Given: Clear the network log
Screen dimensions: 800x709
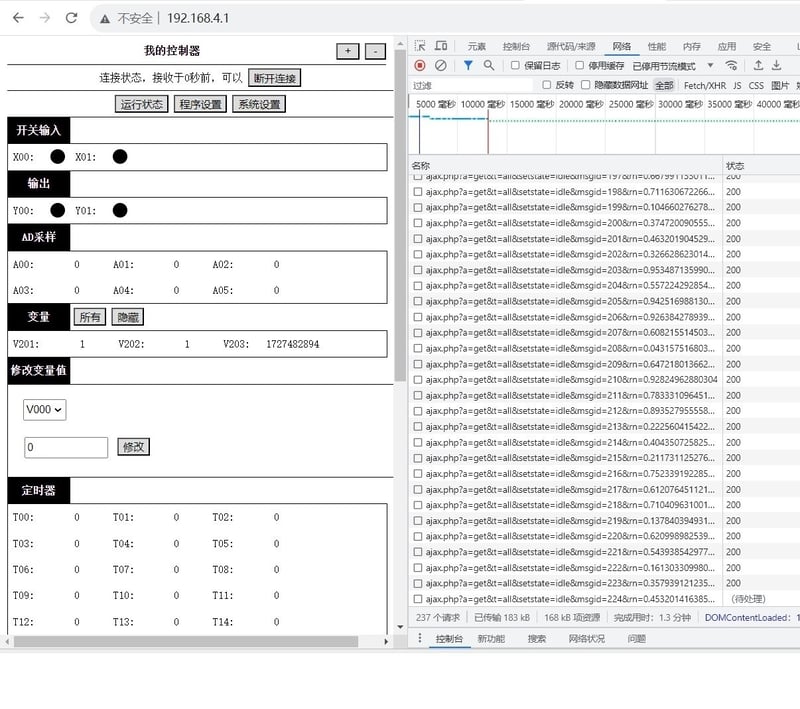Looking at the screenshot, I should tap(440, 65).
